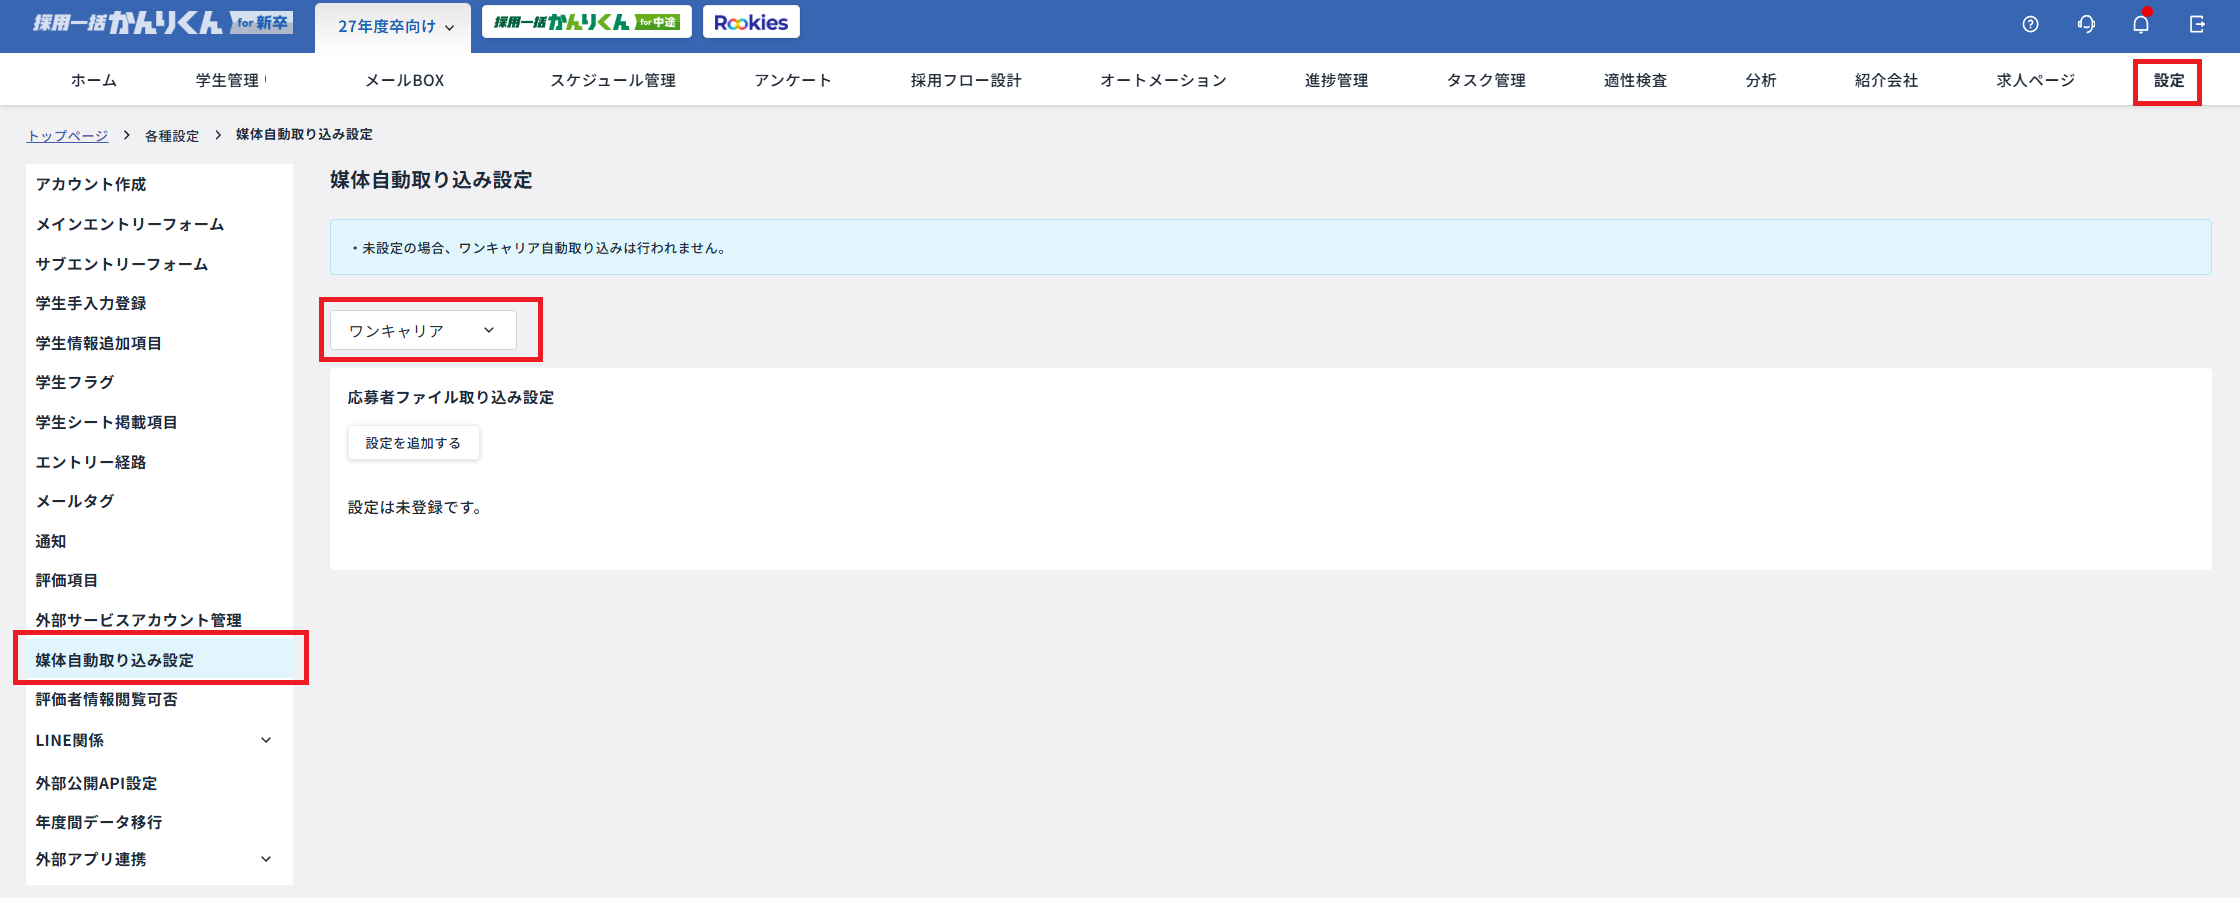Select 媒体自動取り込み設定 in sidebar
Image resolution: width=2240 pixels, height=898 pixels.
(115, 660)
